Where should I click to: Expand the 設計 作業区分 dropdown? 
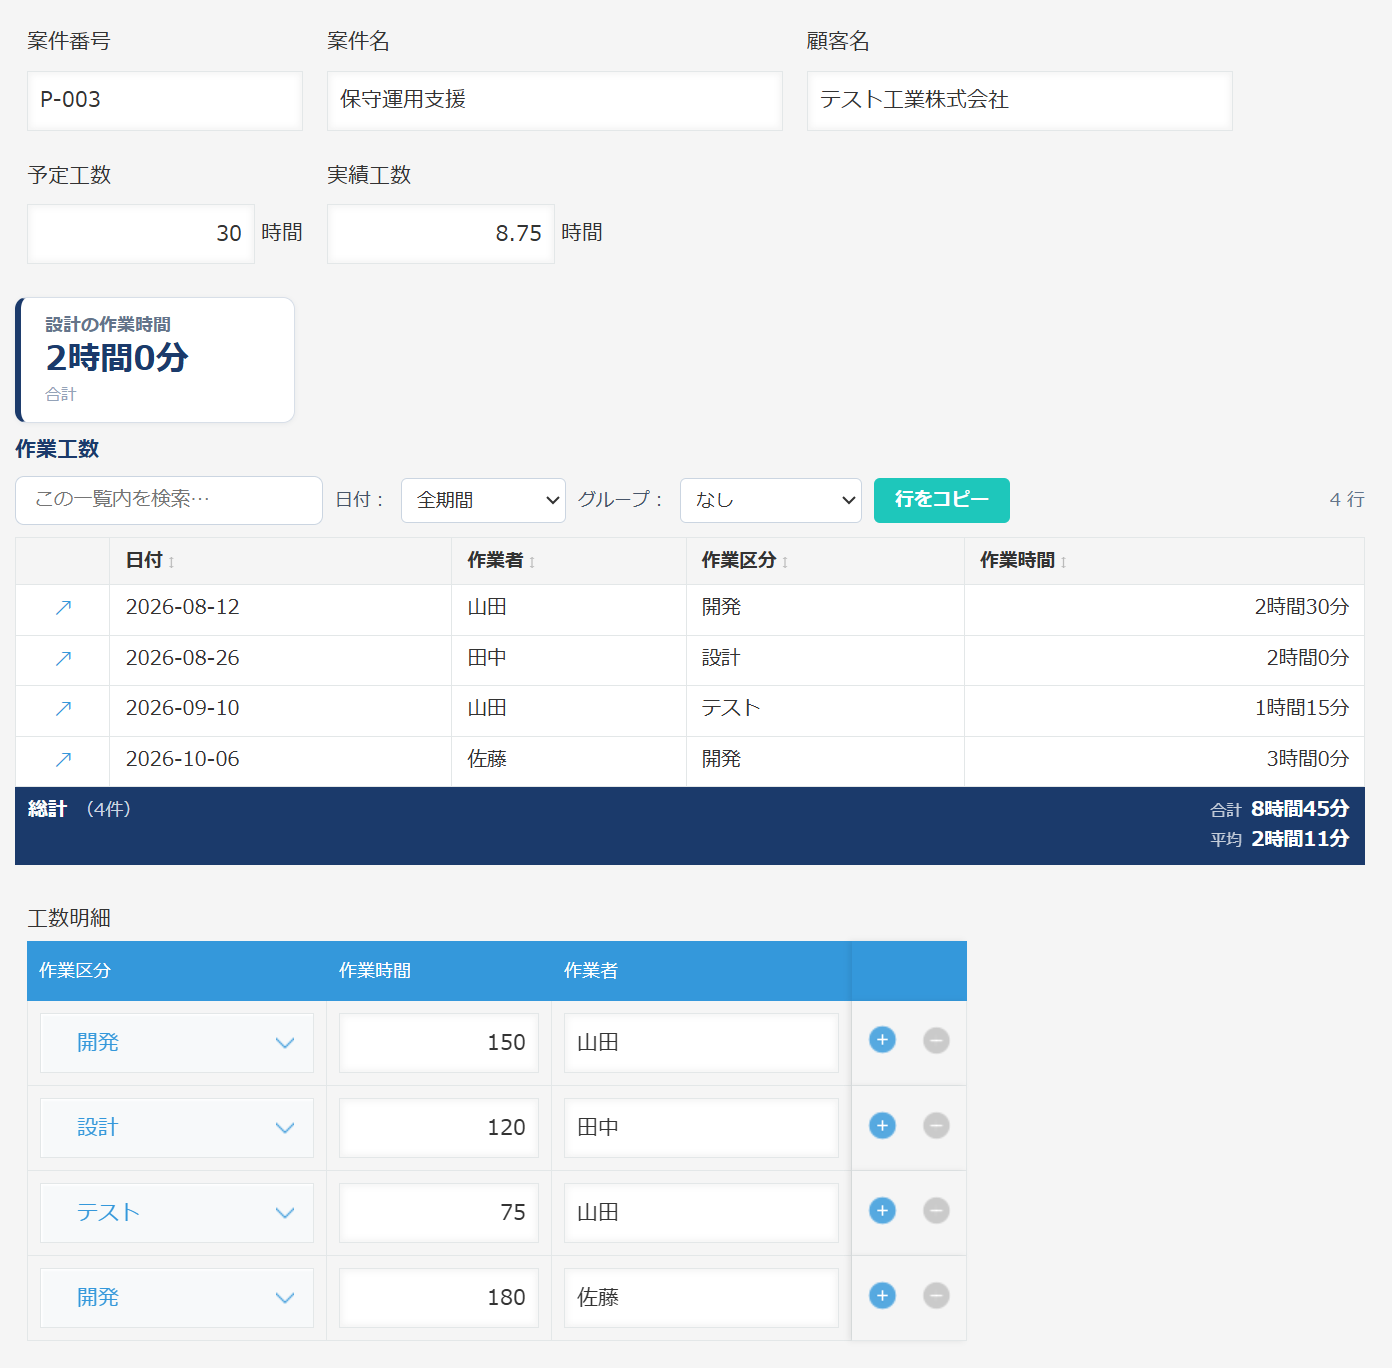pos(177,1128)
